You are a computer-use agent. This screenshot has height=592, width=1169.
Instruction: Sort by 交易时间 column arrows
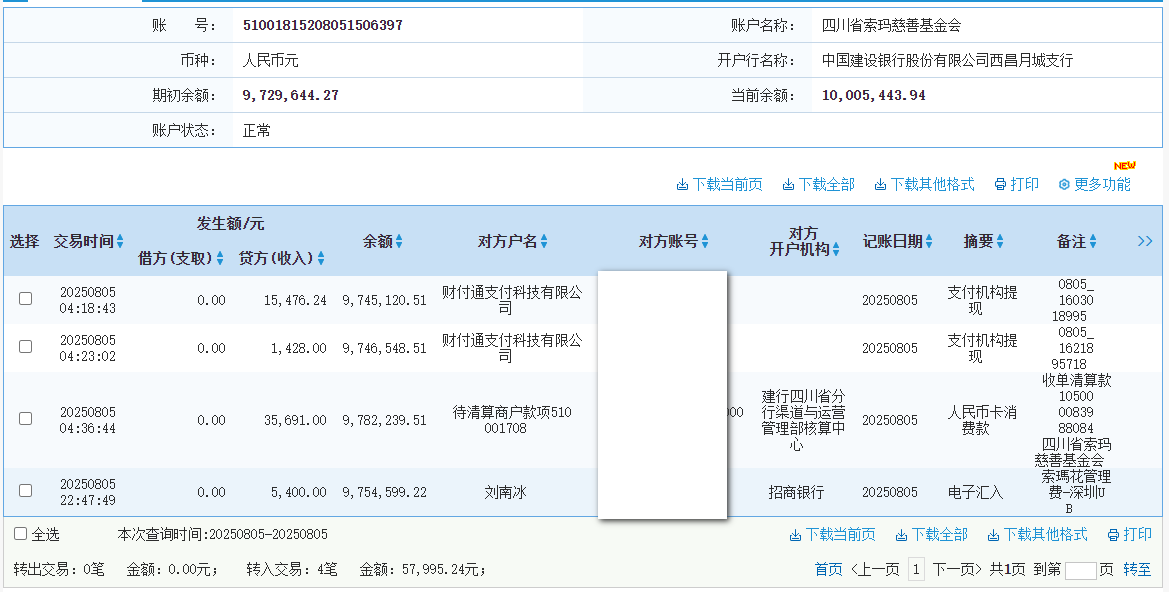pos(120,242)
